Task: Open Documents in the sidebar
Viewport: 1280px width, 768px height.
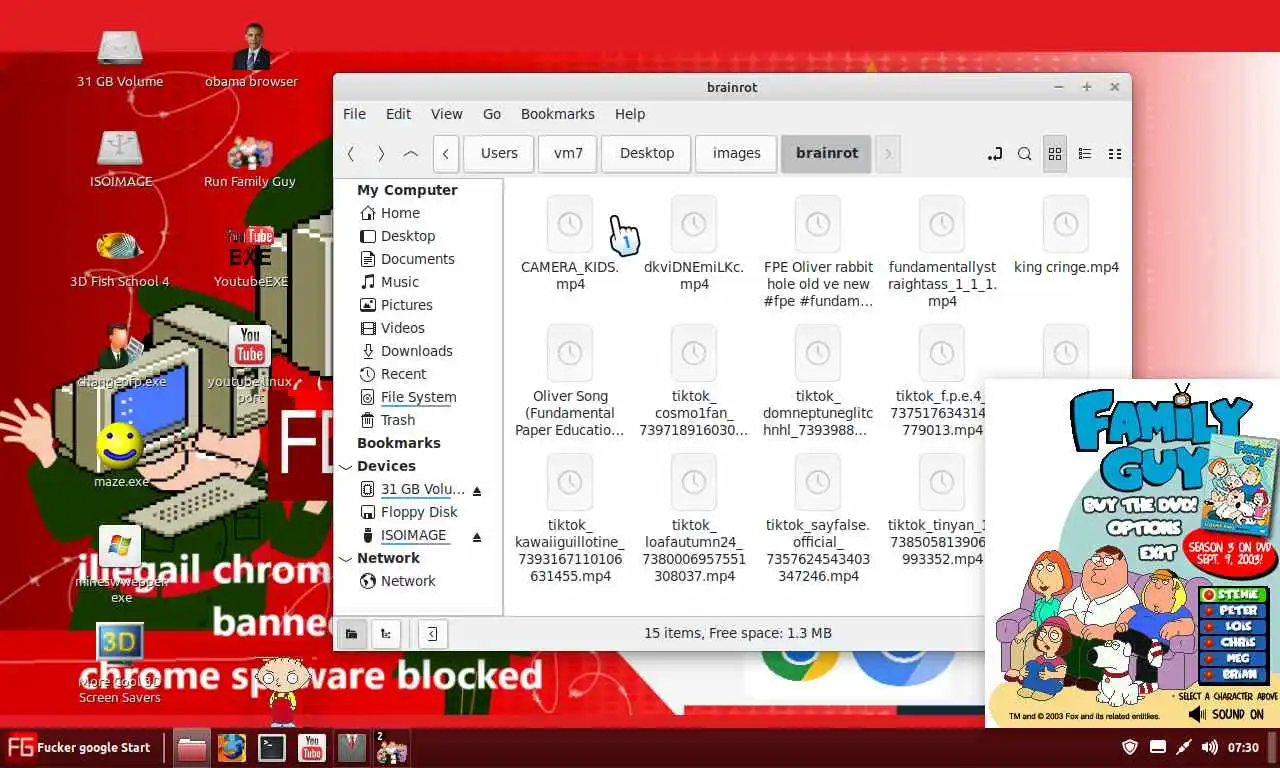Action: coord(418,259)
